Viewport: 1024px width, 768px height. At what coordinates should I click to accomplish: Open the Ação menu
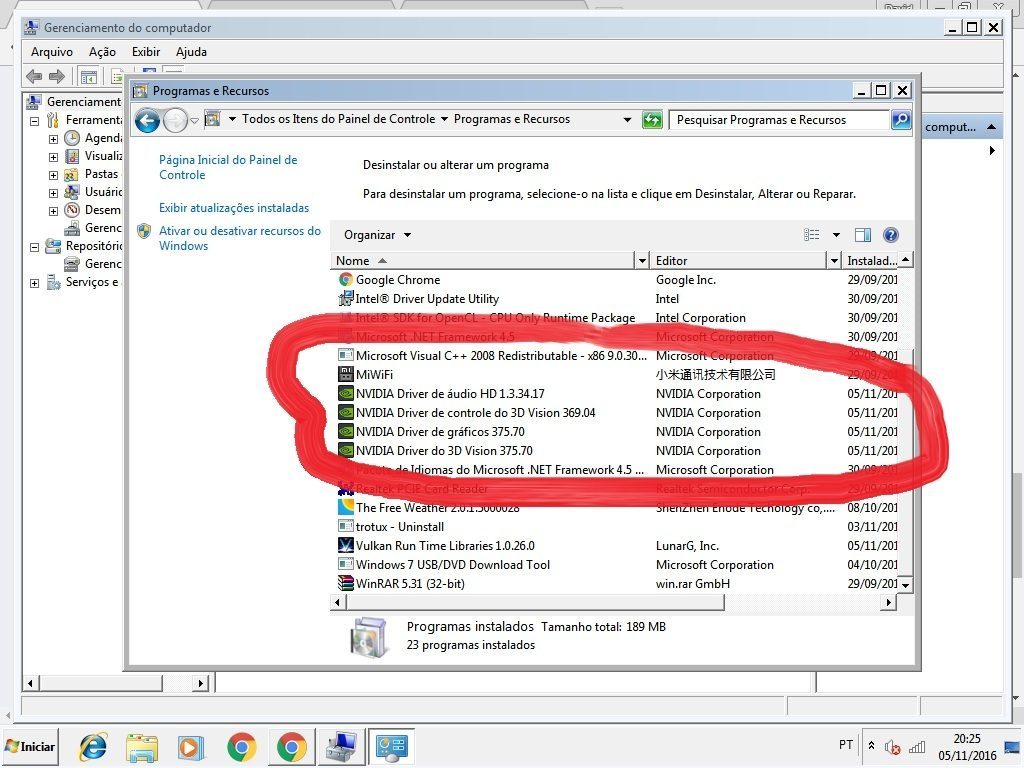click(102, 52)
